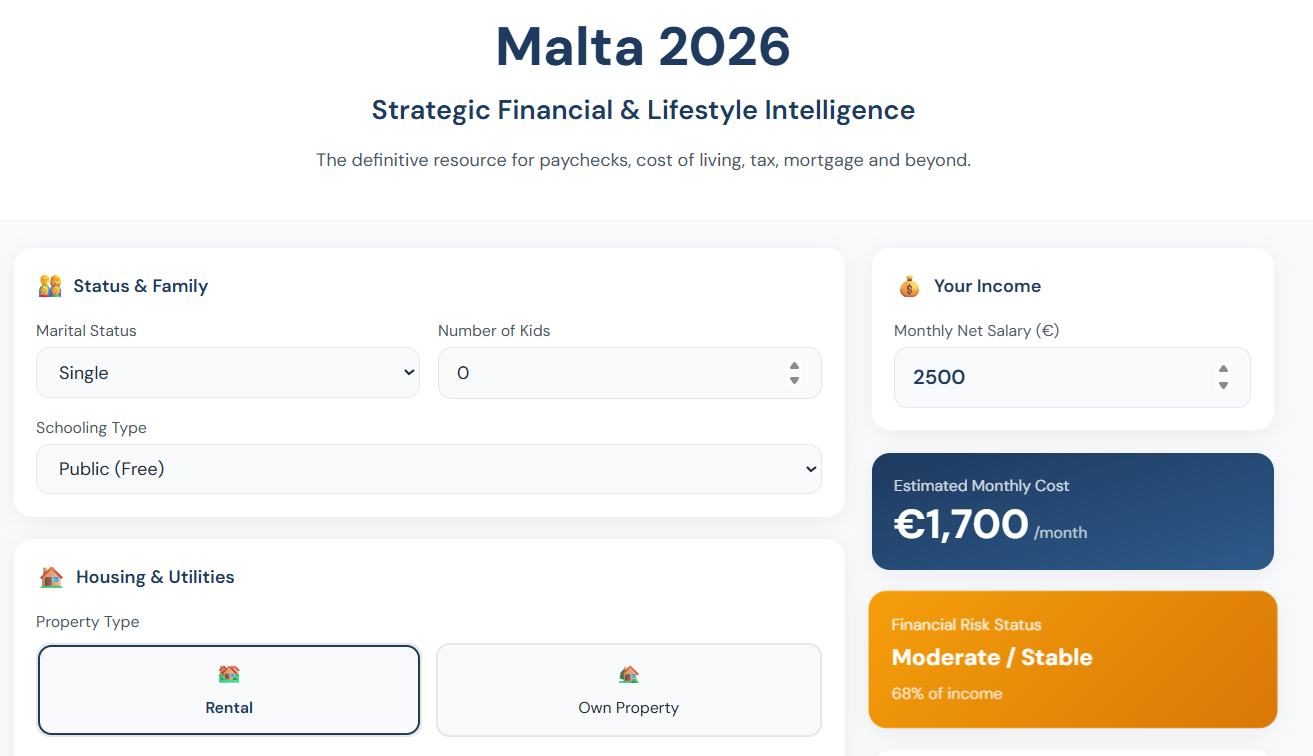Click the house icon next to Housing & Utilities
Screen dimensions: 1313x756
click(x=51, y=576)
